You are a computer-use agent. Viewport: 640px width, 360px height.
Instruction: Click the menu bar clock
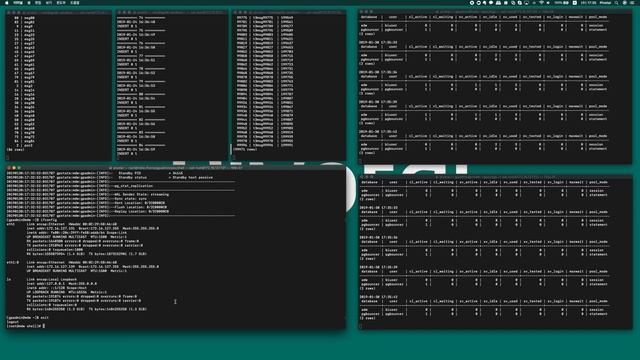click(589, 2)
